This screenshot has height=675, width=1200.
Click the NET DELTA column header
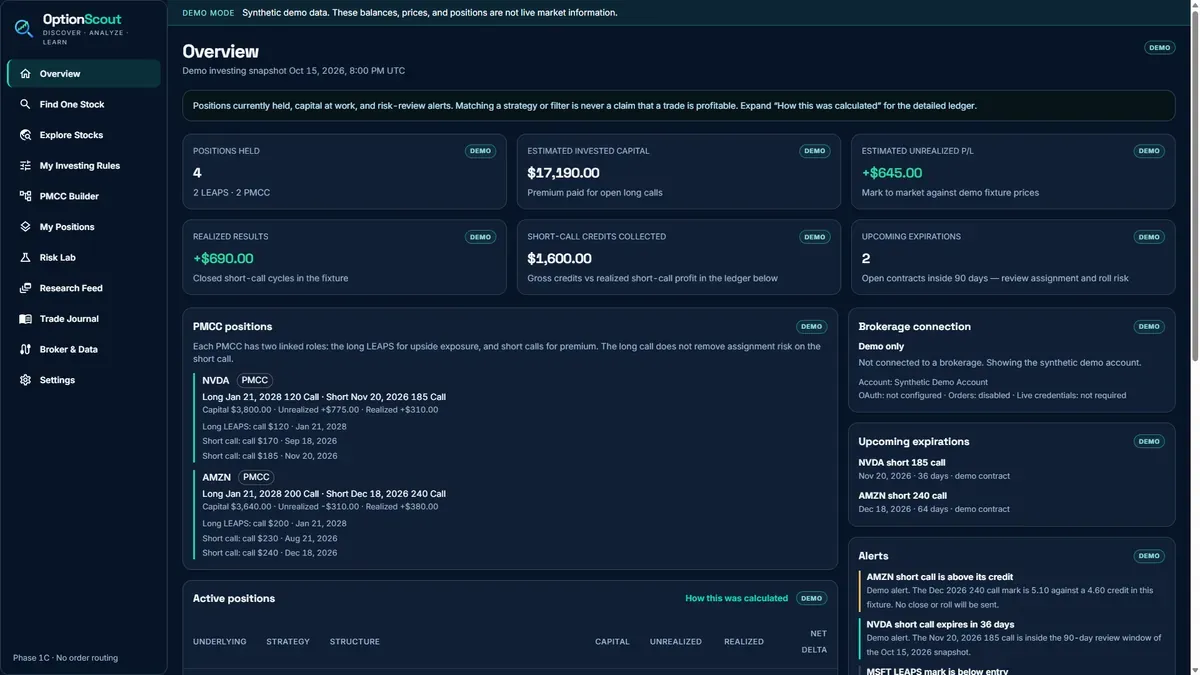(x=815, y=641)
